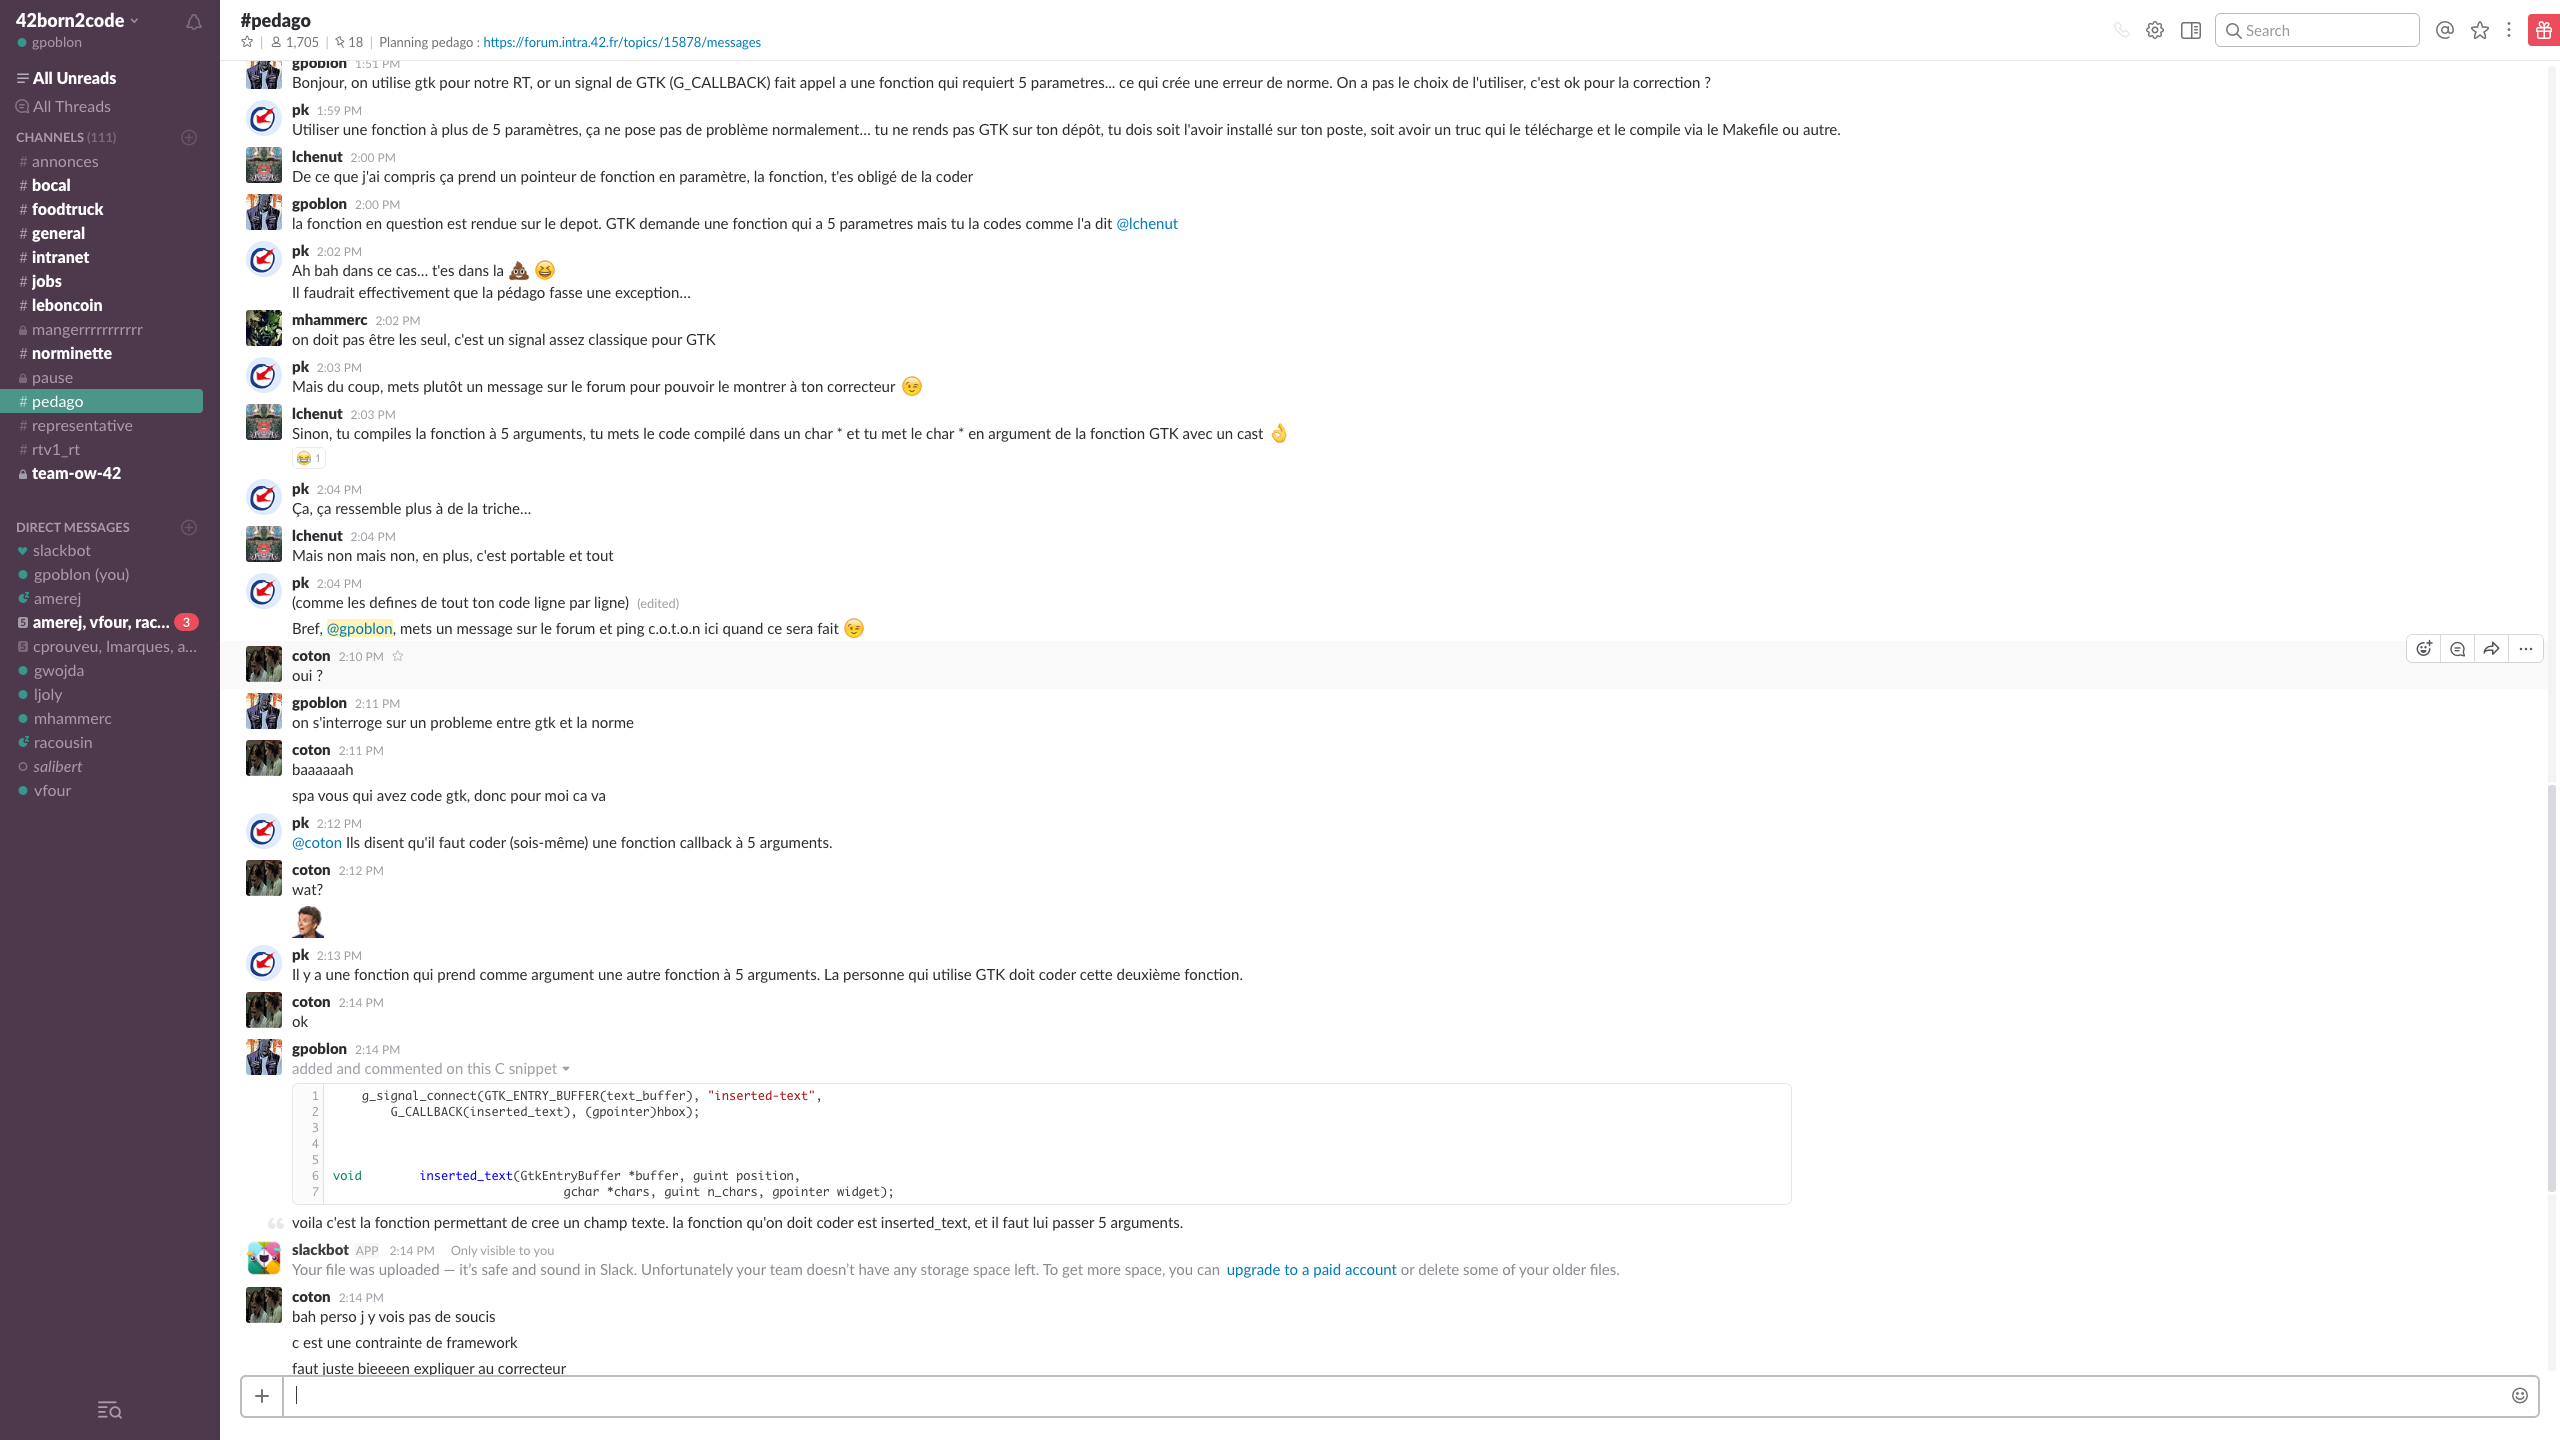Click the bookmark/star icon on channel

(244, 42)
